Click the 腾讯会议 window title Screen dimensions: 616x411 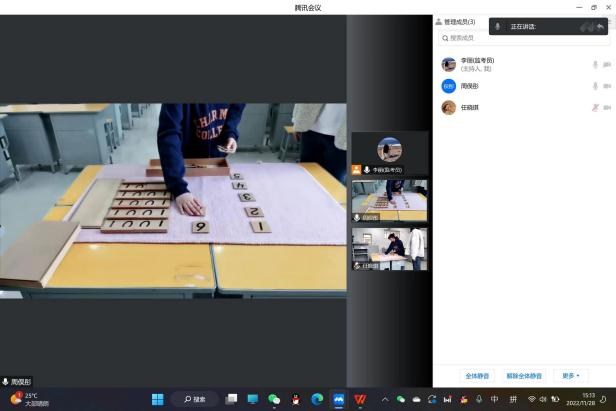[x=308, y=7]
